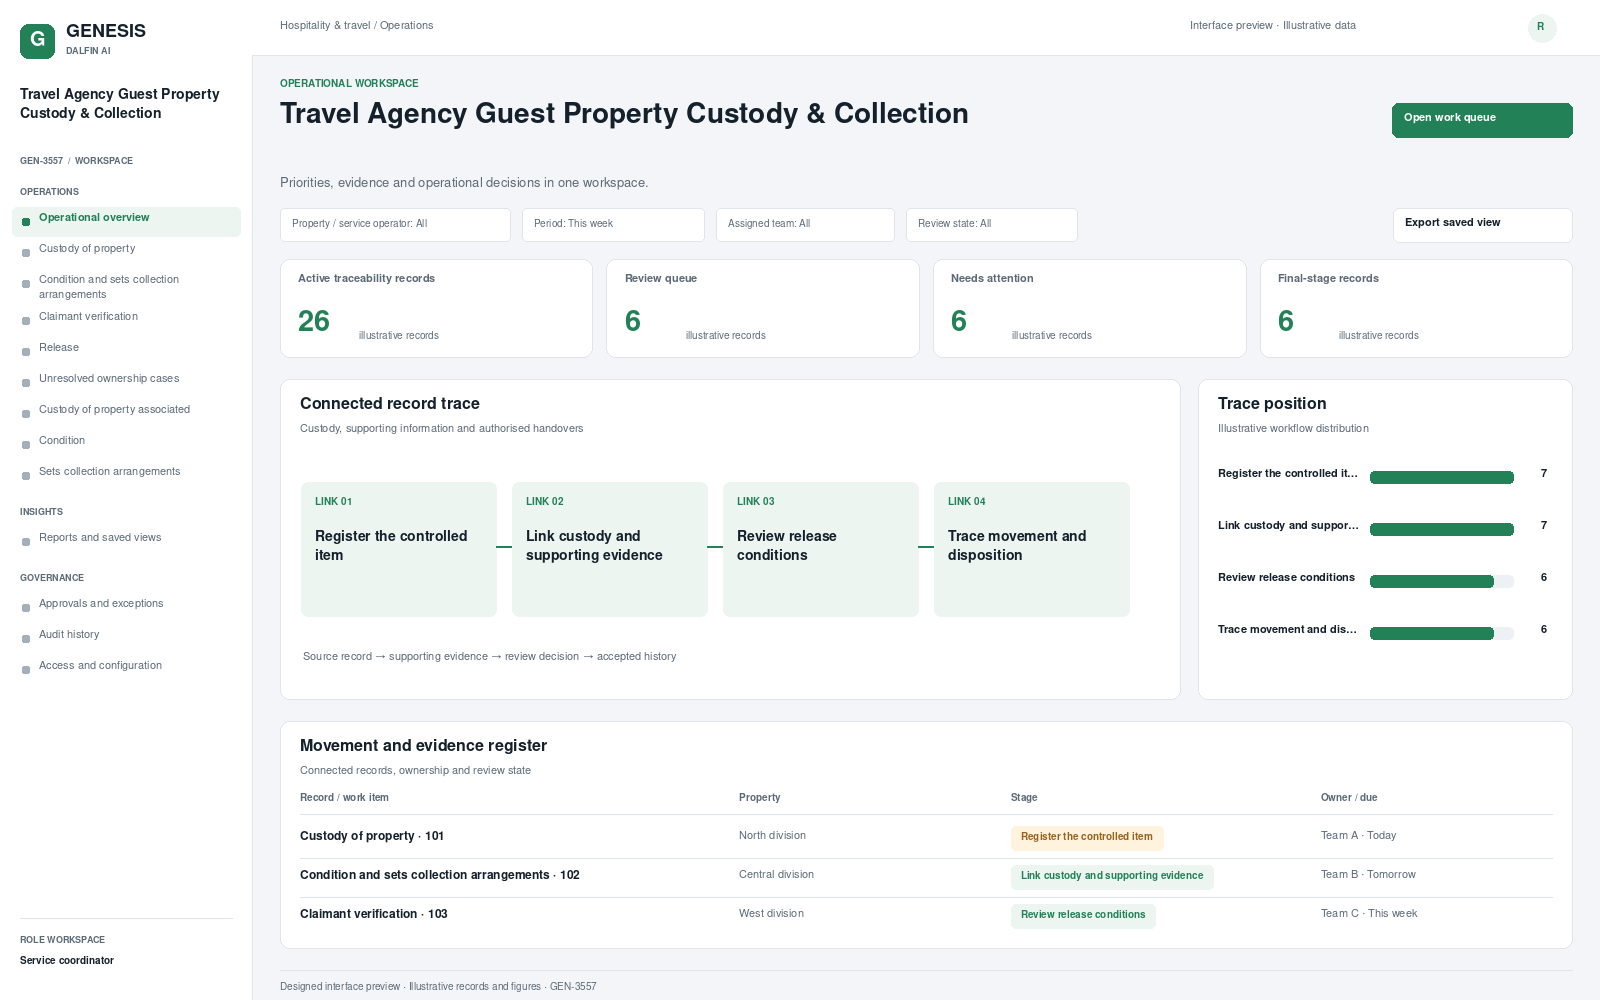Click the green Genesis G logo
The height and width of the screenshot is (1000, 1600).
[x=37, y=41]
